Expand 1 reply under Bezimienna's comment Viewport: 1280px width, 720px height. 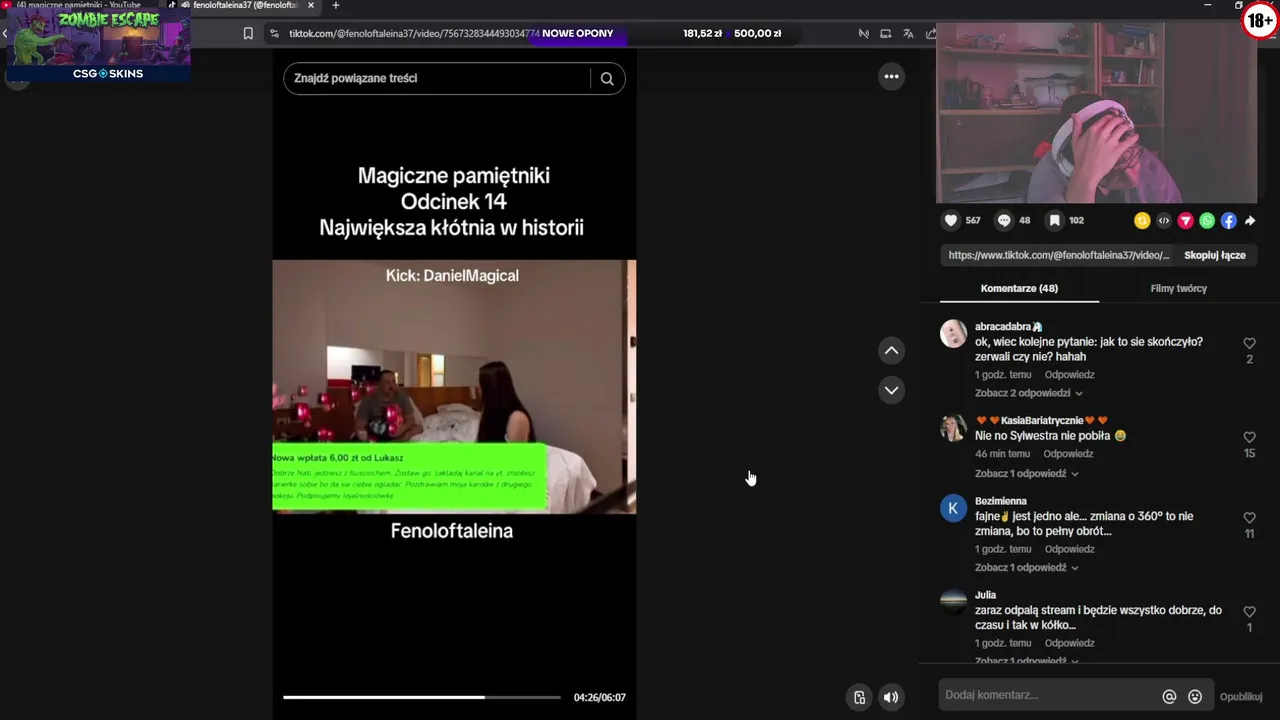point(1027,567)
